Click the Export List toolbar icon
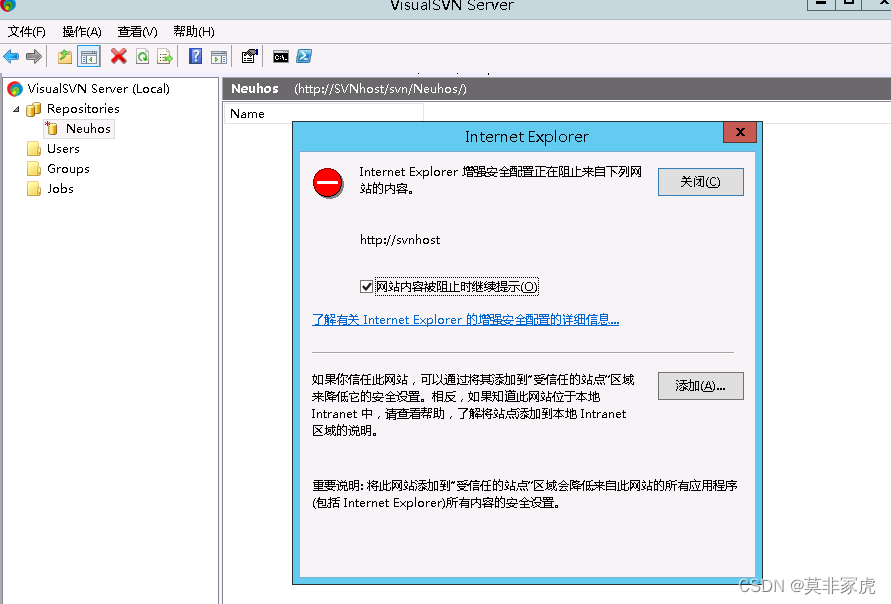 tap(163, 56)
